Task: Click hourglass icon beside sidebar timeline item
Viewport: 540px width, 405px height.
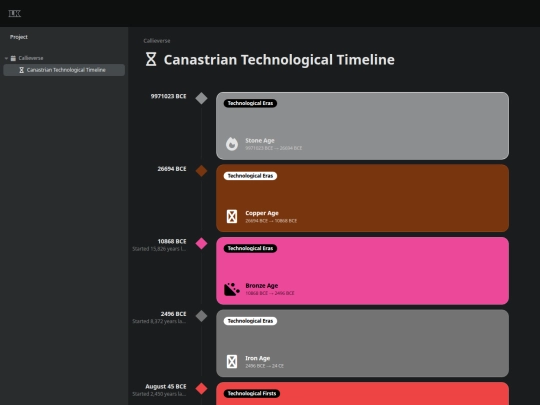Action: (x=21, y=70)
